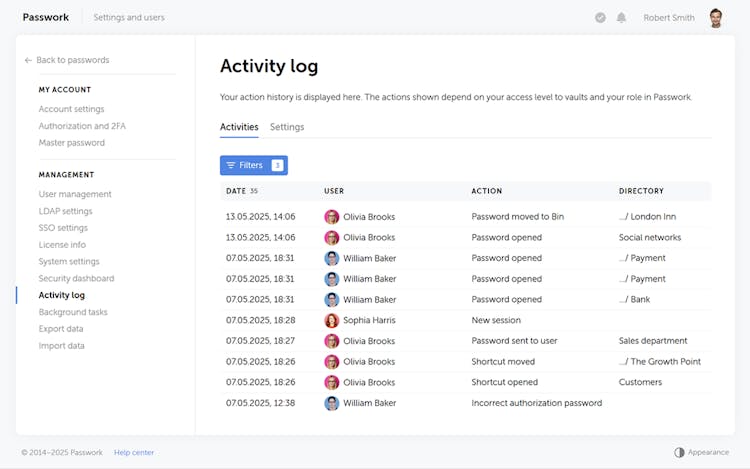
Task: Click Olivia Brooks's avatar in first row
Action: click(332, 216)
